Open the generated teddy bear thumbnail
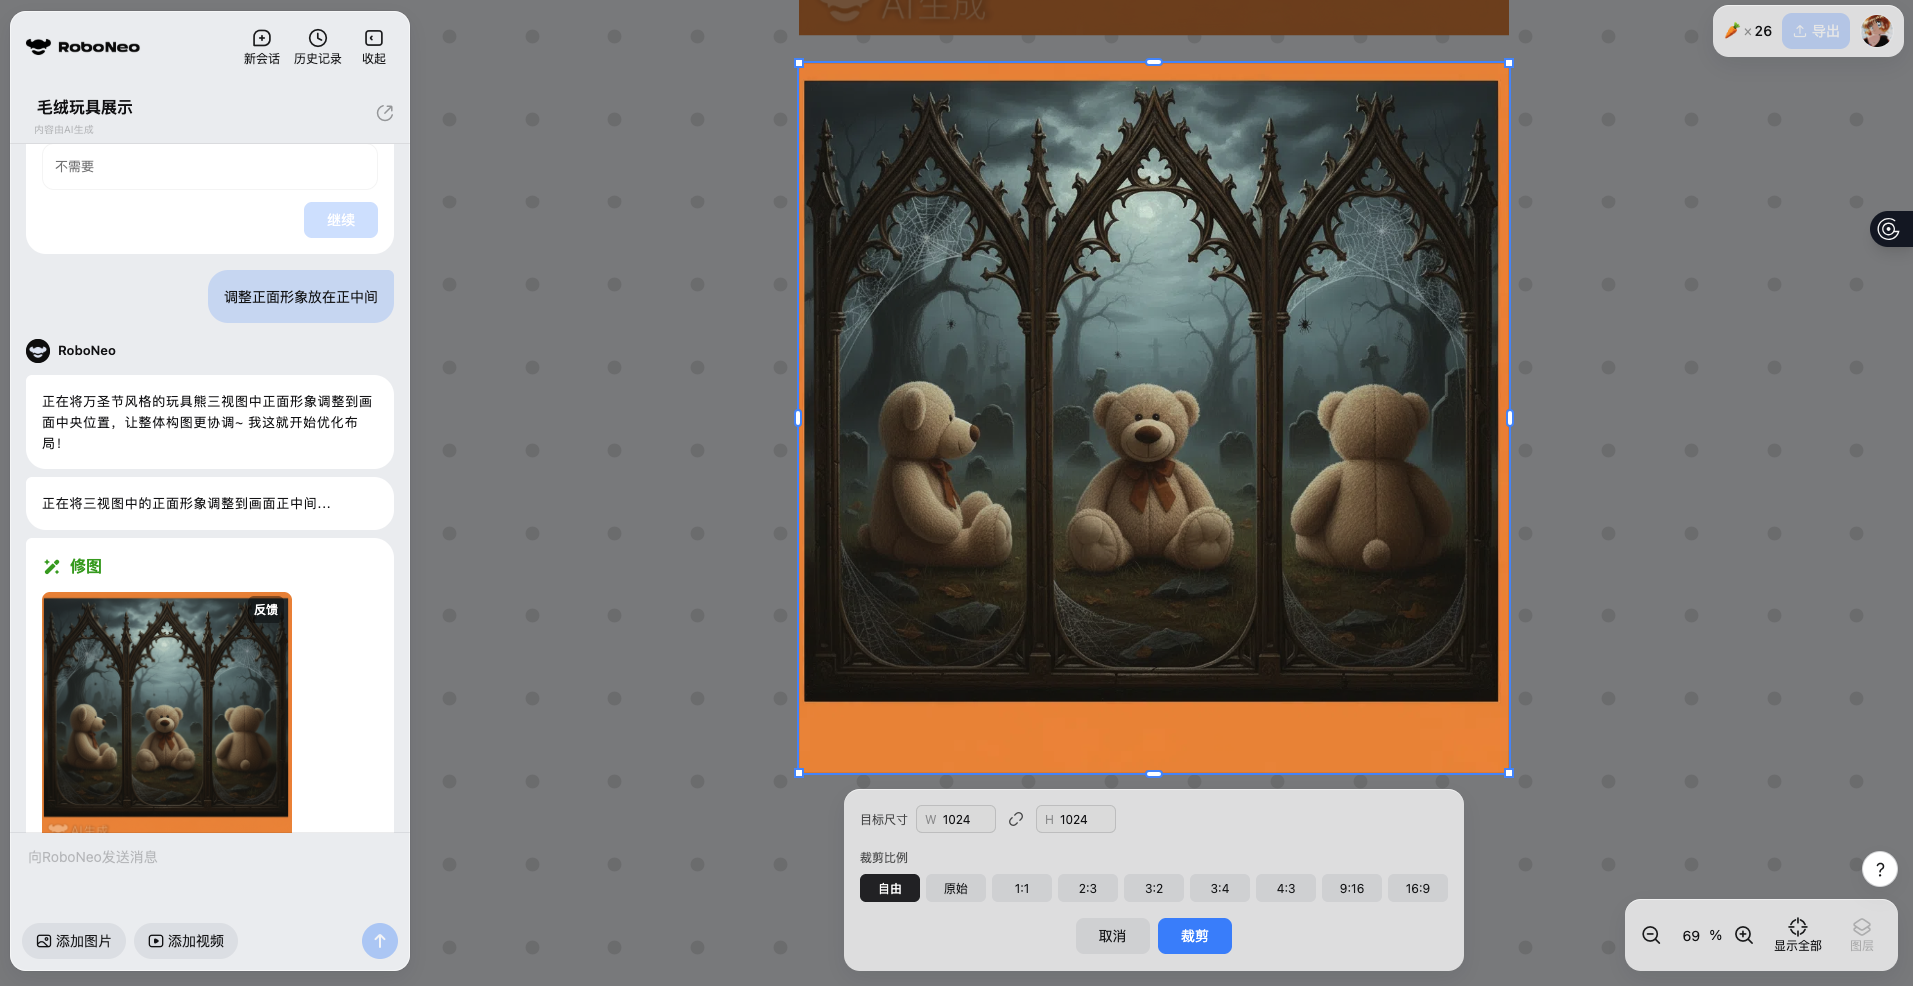1913x986 pixels. point(166,708)
